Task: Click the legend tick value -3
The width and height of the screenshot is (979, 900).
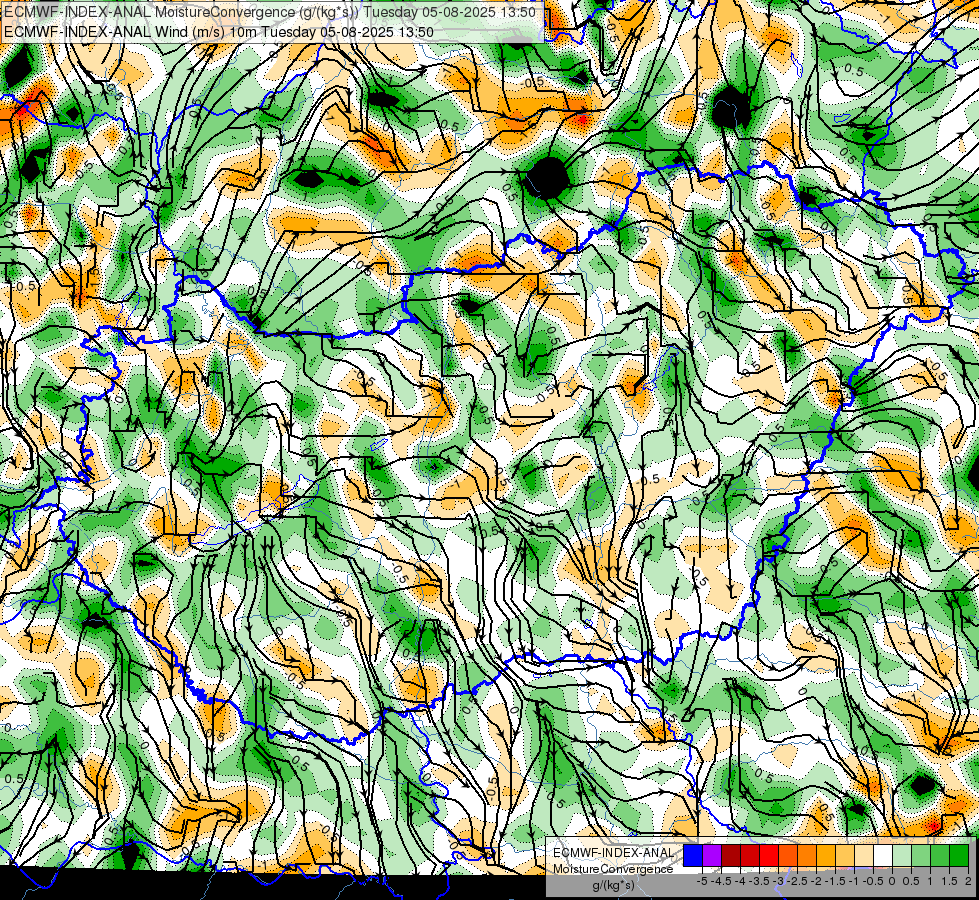Action: click(x=779, y=881)
